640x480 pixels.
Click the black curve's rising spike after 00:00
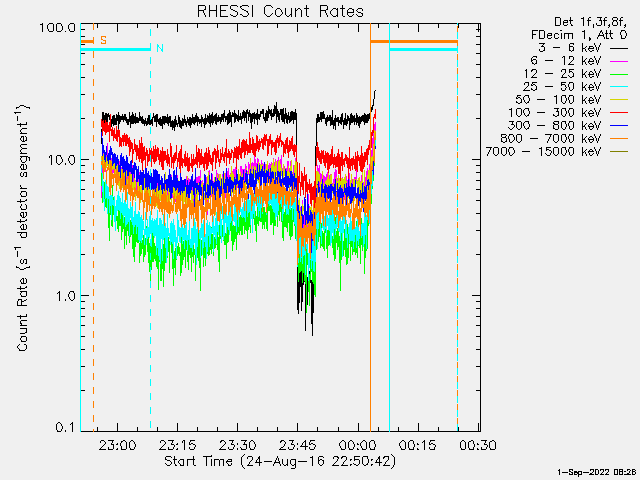373,102
